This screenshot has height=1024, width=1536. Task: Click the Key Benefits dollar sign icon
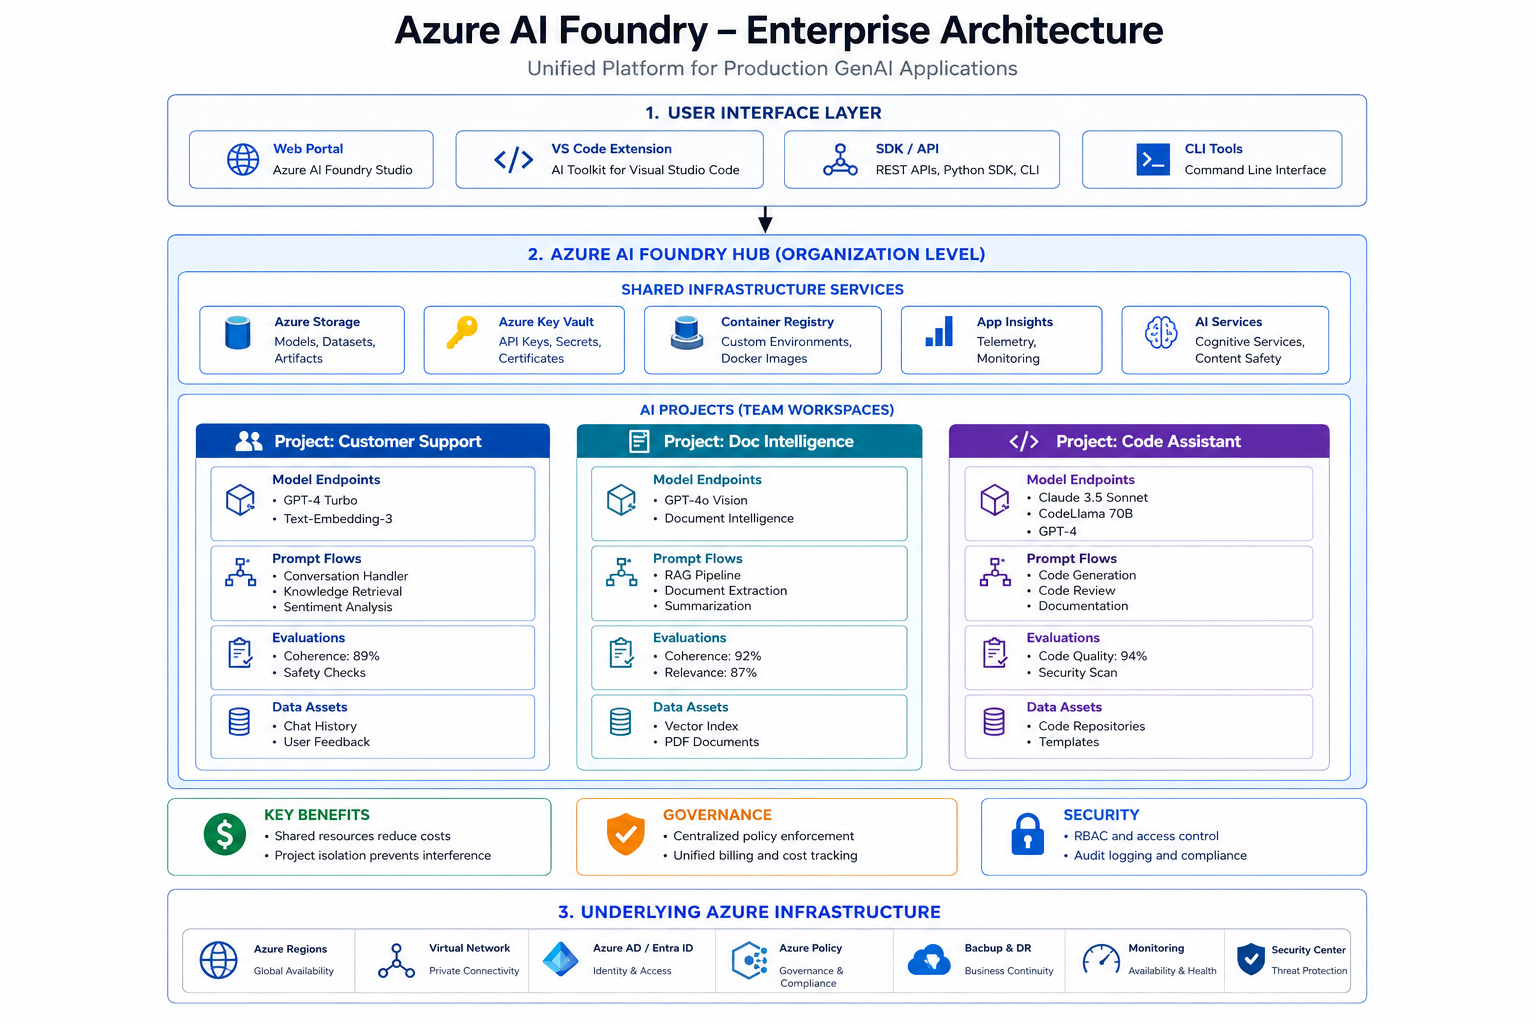tap(225, 834)
